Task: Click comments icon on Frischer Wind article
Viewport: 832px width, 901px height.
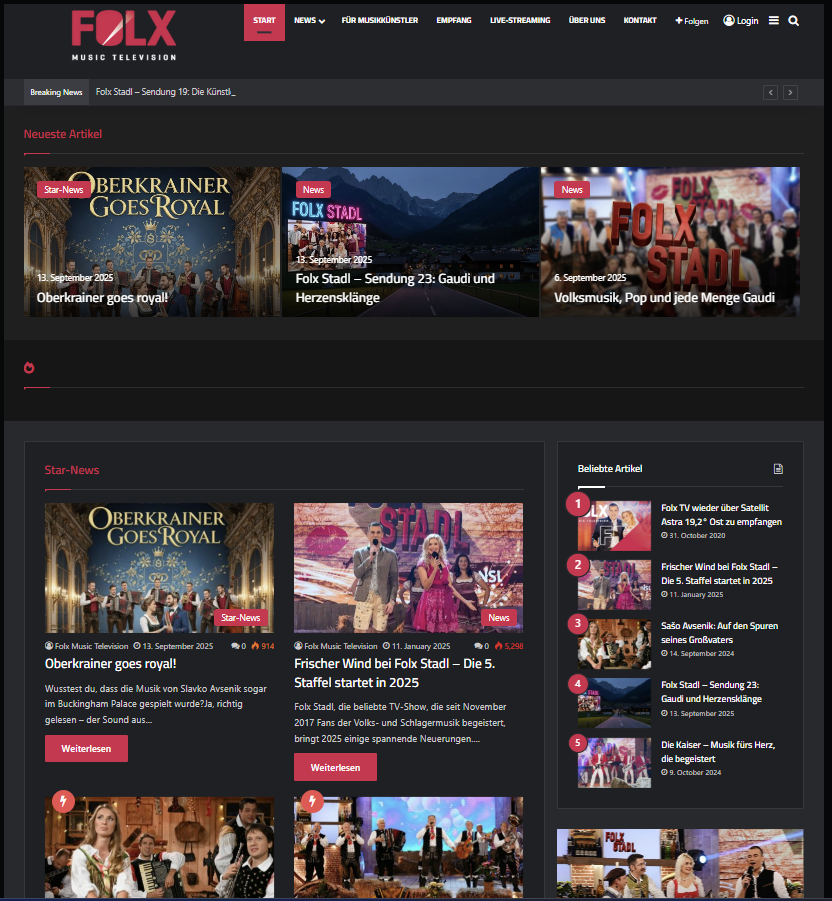Action: coord(478,646)
